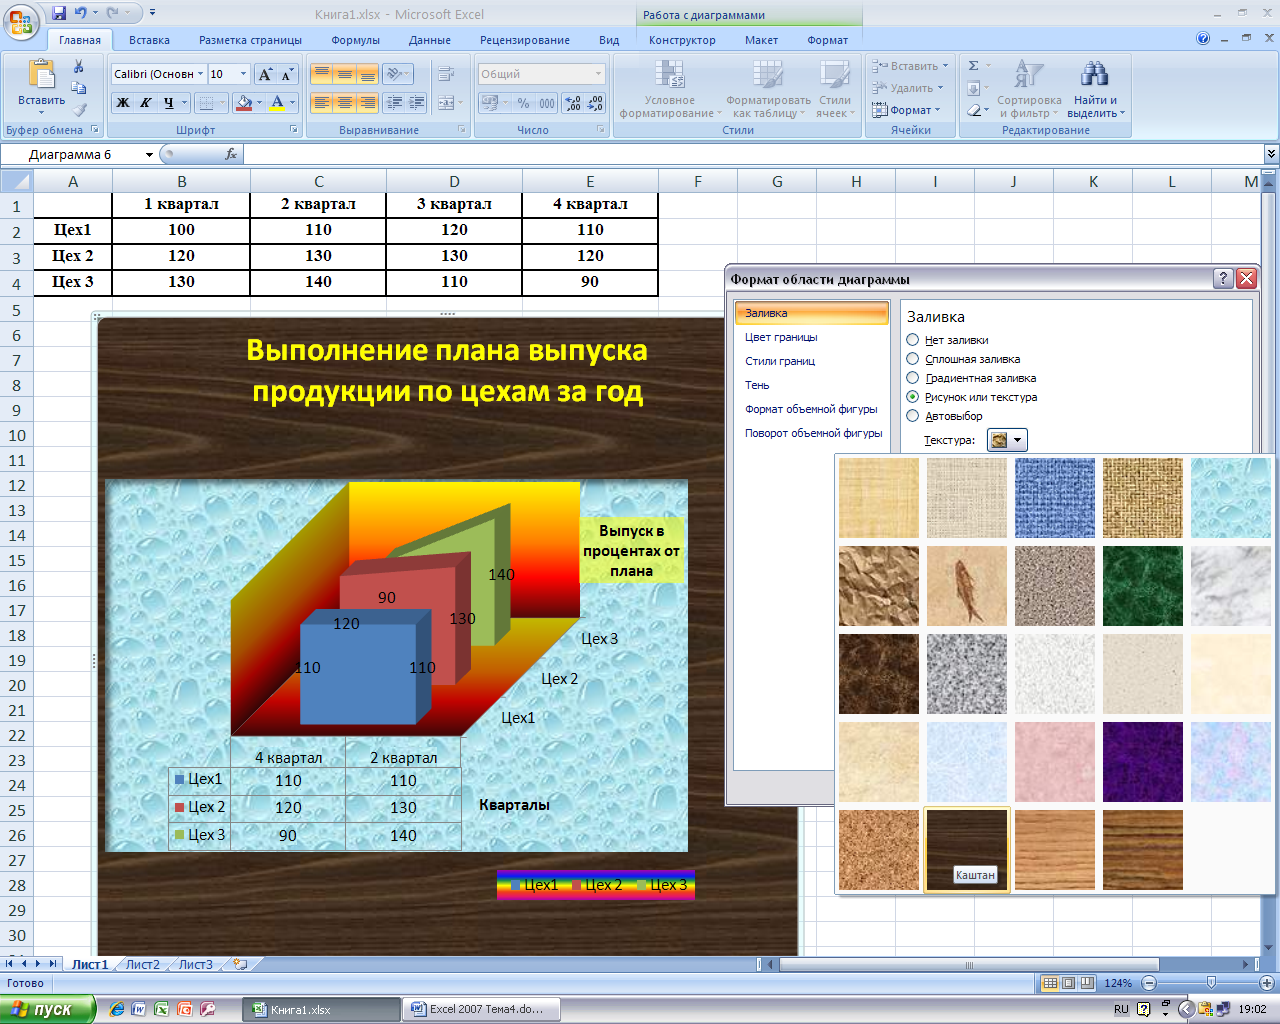Click the decrease indent icon

click(x=394, y=102)
